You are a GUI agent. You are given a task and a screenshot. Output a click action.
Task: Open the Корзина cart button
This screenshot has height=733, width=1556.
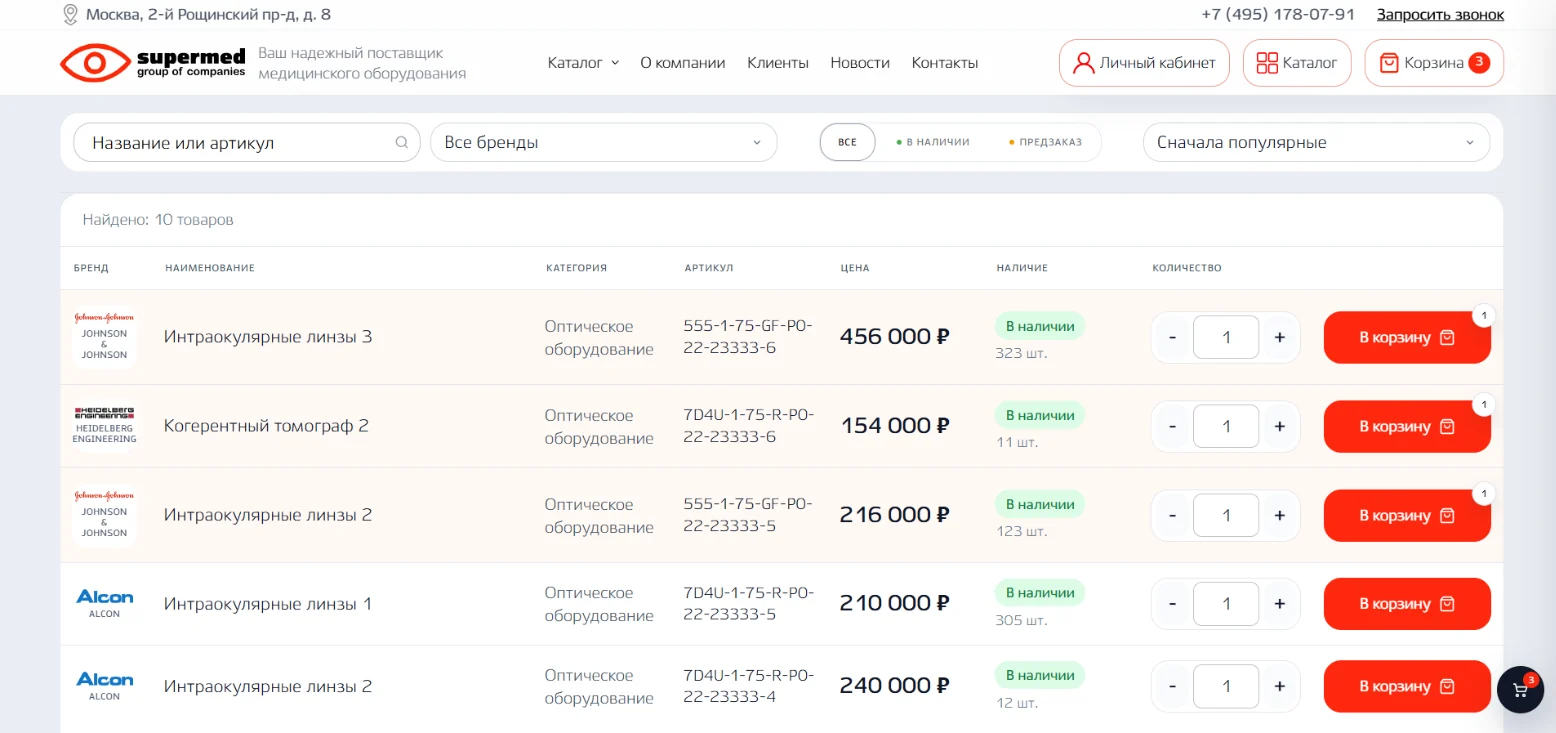click(1434, 63)
